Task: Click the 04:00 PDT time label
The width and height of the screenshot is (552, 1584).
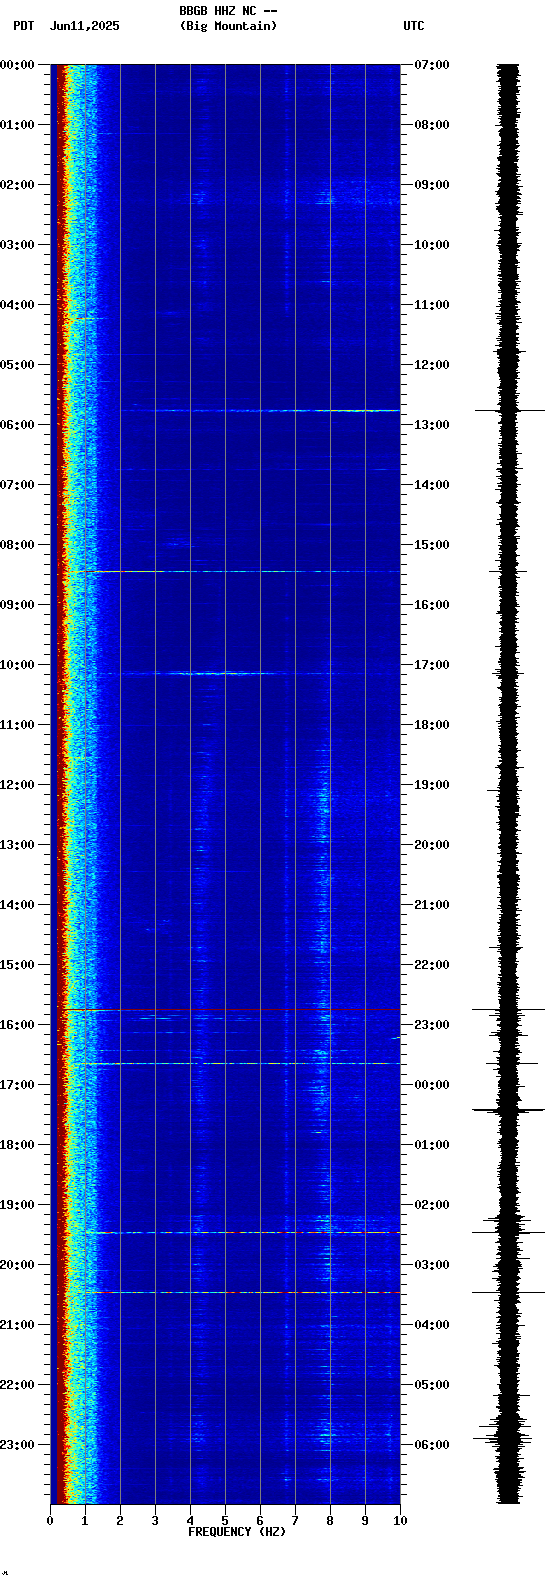Action: tap(18, 305)
